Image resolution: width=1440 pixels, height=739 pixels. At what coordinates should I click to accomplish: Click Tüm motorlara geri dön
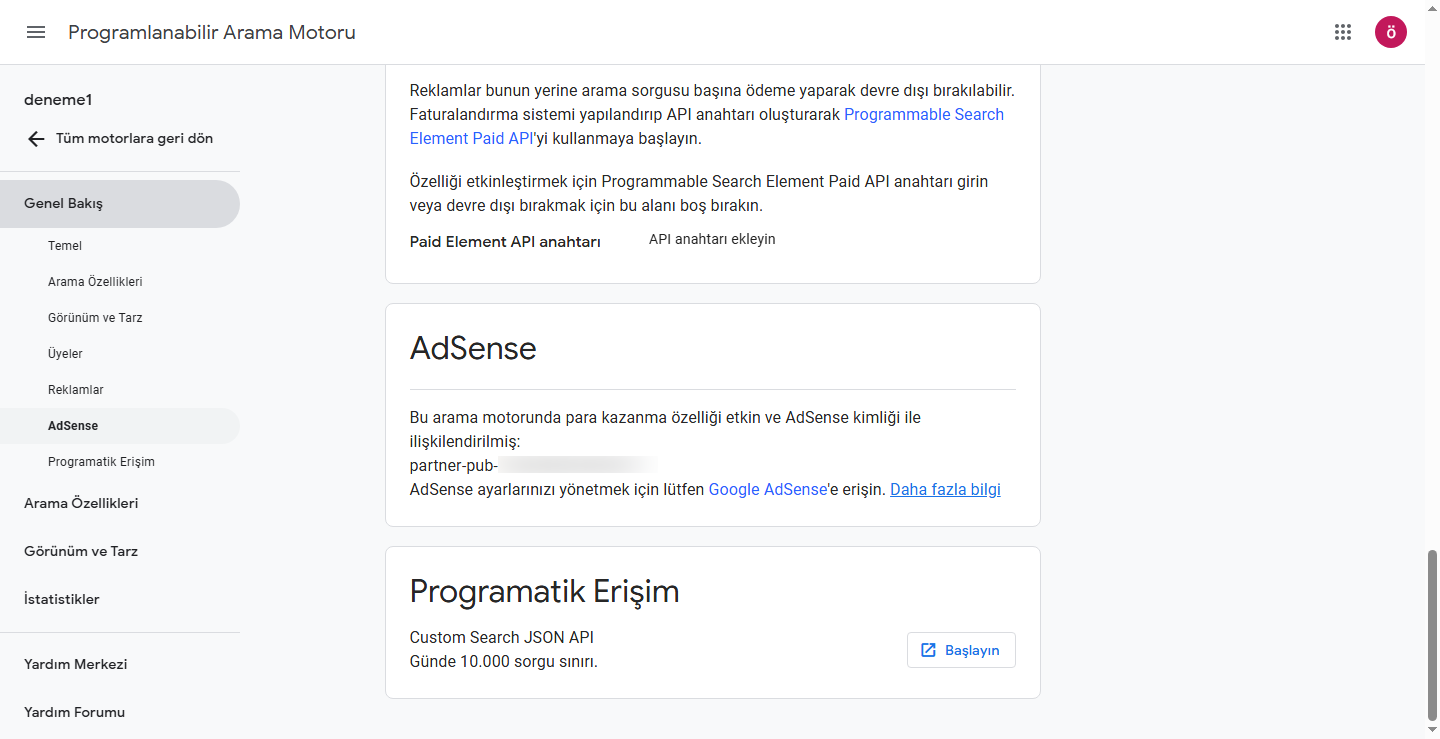coord(134,139)
